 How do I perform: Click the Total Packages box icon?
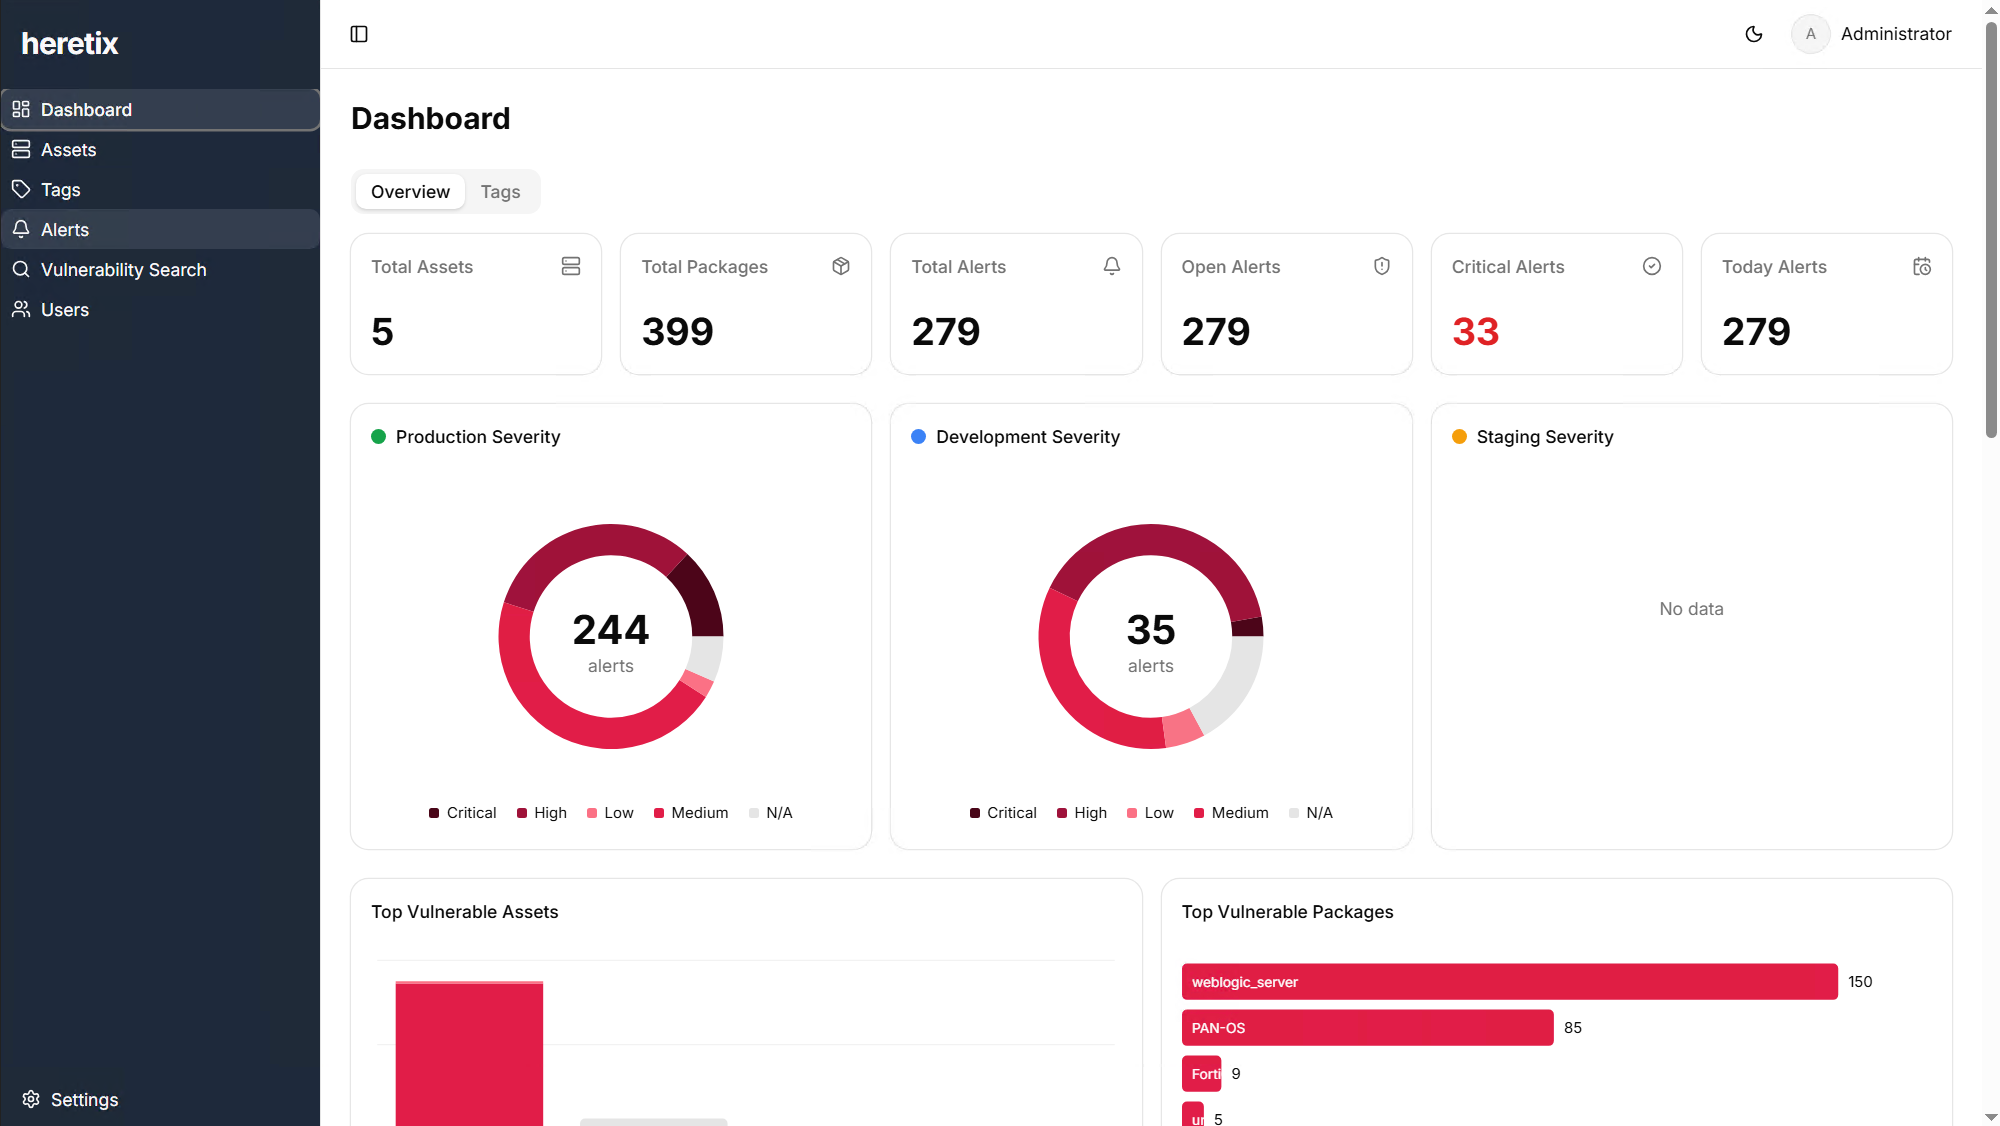pos(841,266)
